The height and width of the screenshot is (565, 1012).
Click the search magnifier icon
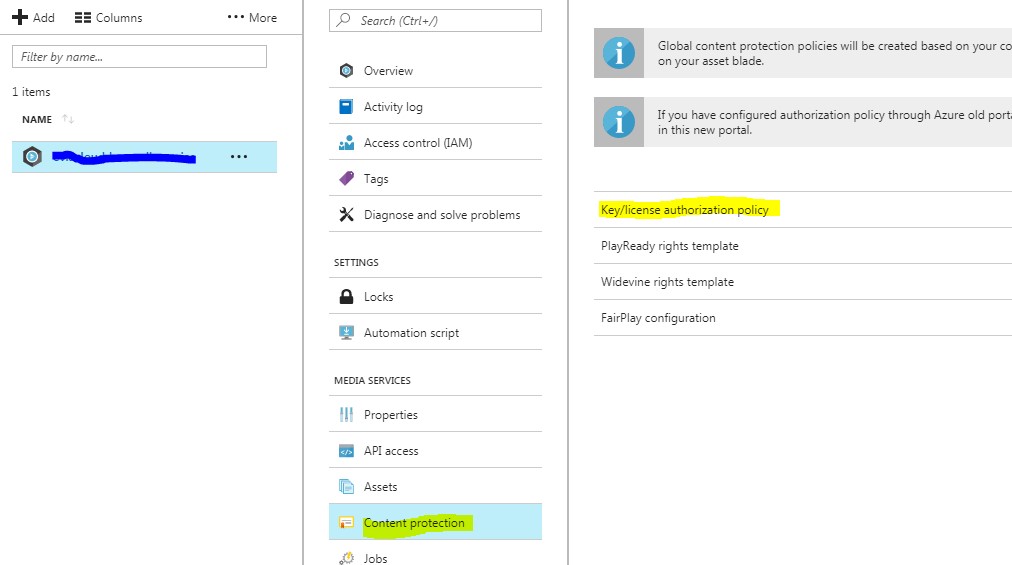[x=344, y=20]
